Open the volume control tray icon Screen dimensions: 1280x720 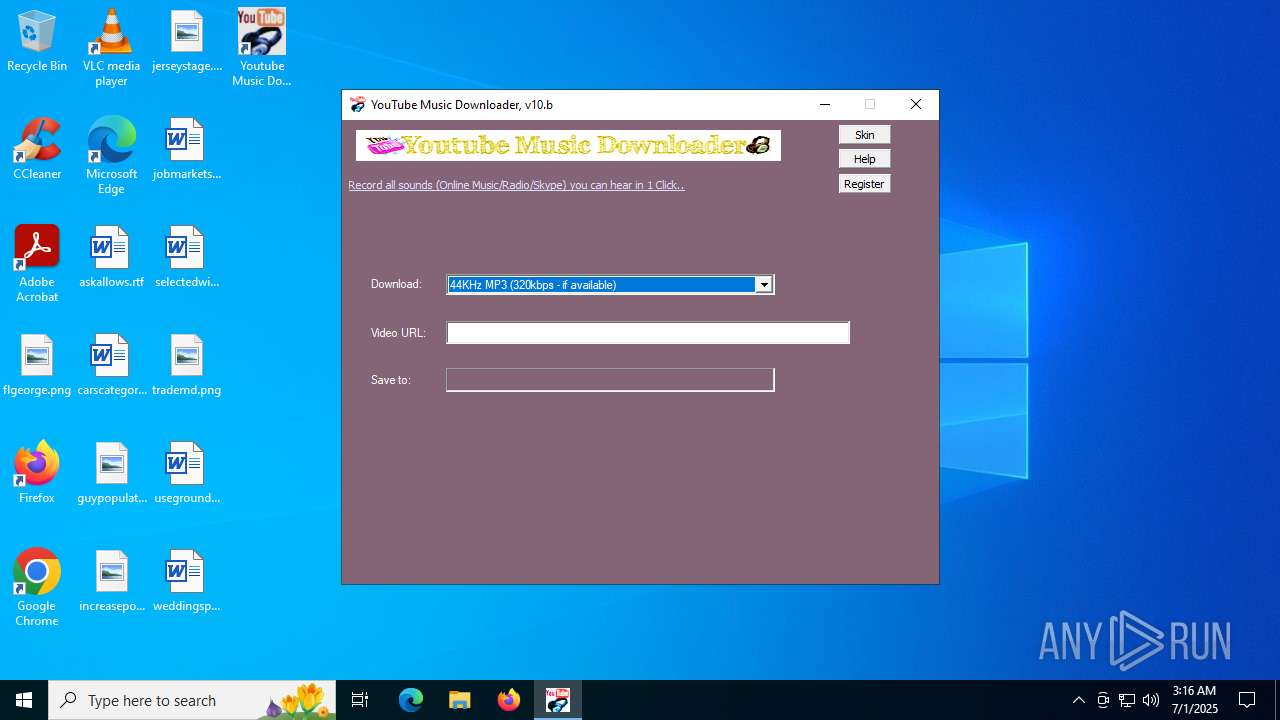click(1151, 700)
